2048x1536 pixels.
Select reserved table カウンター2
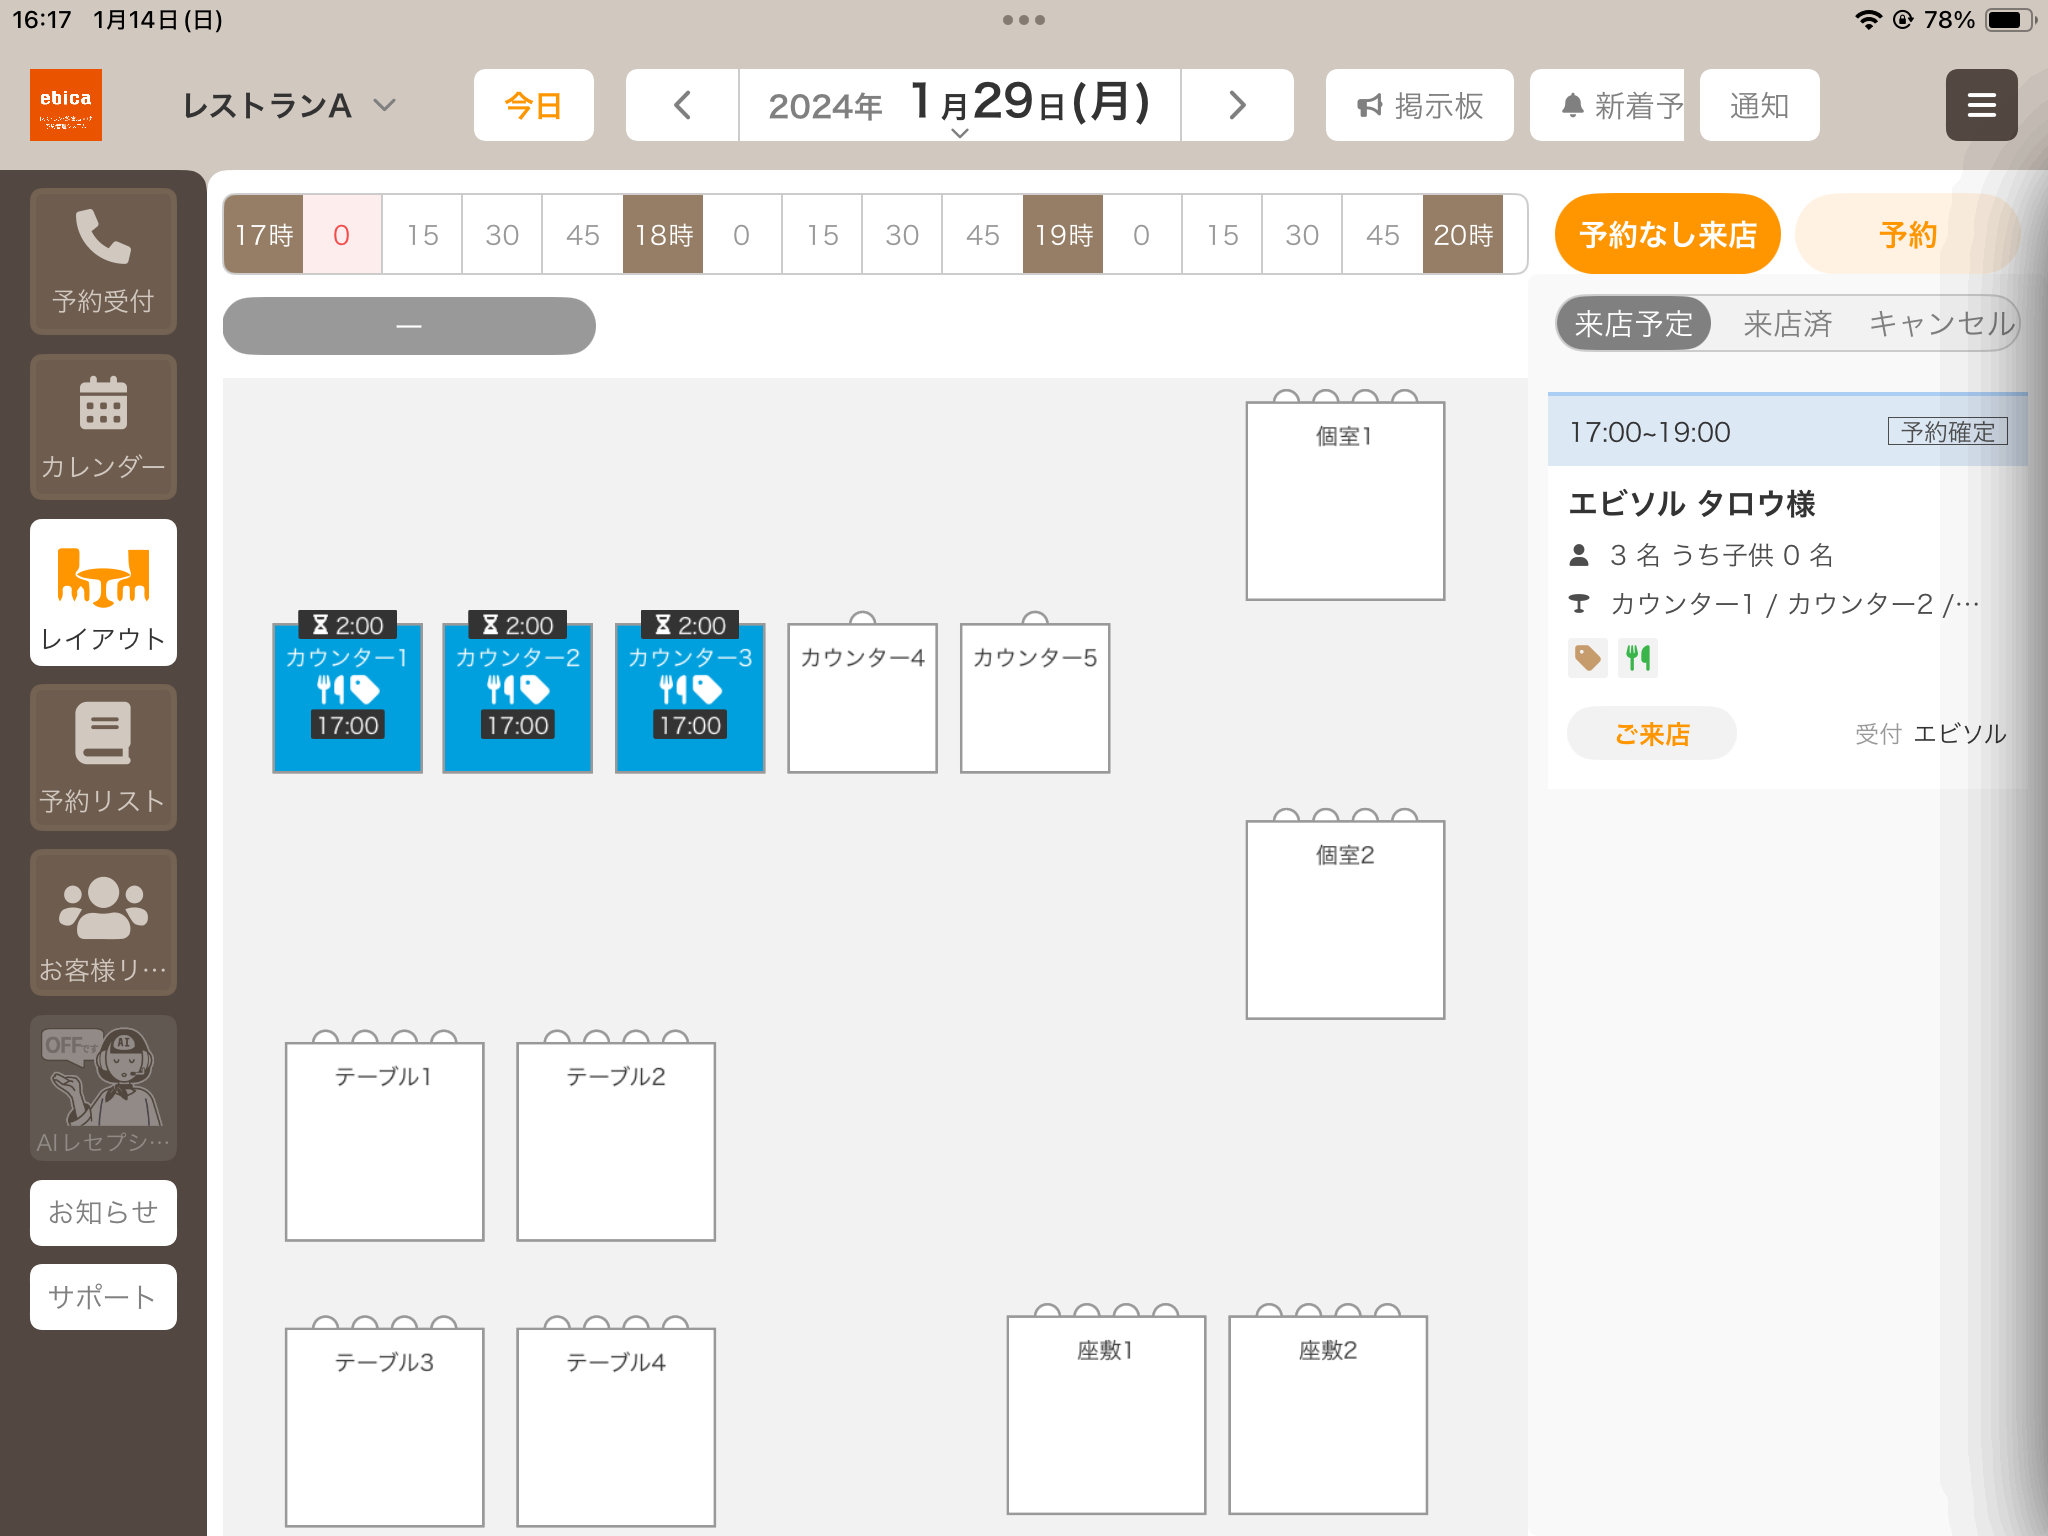tap(518, 697)
